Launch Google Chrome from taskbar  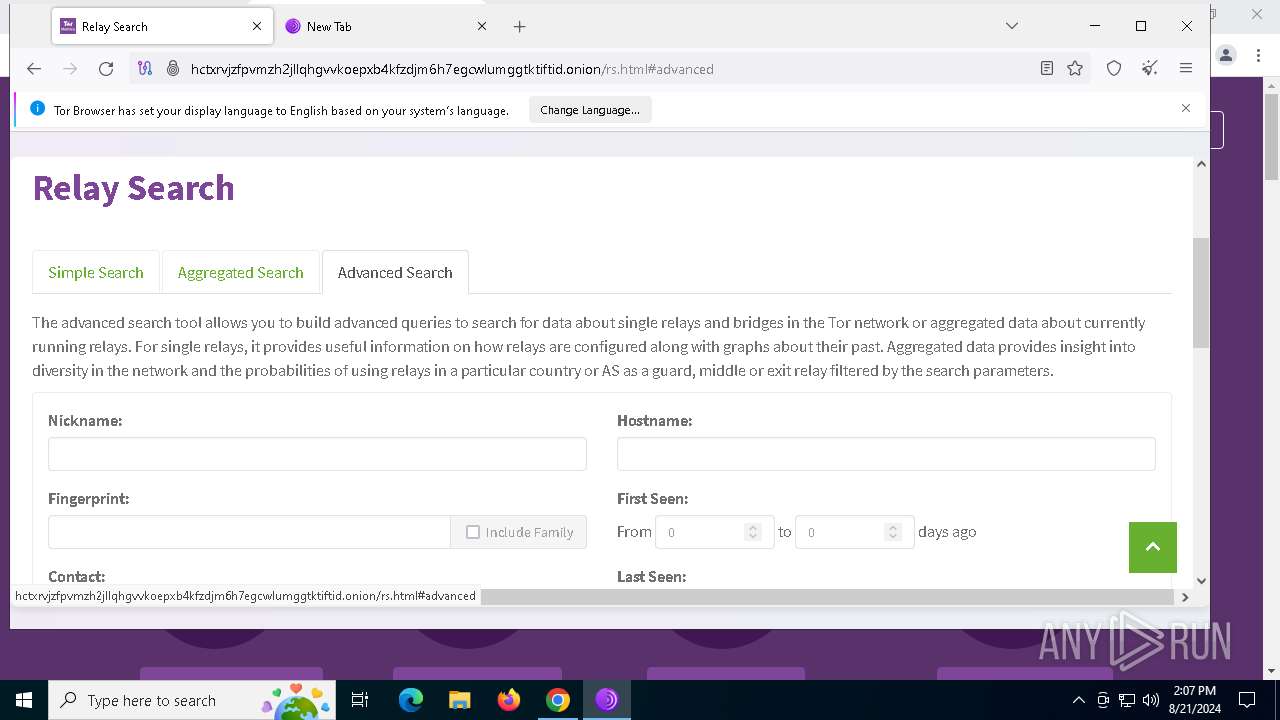(x=558, y=700)
